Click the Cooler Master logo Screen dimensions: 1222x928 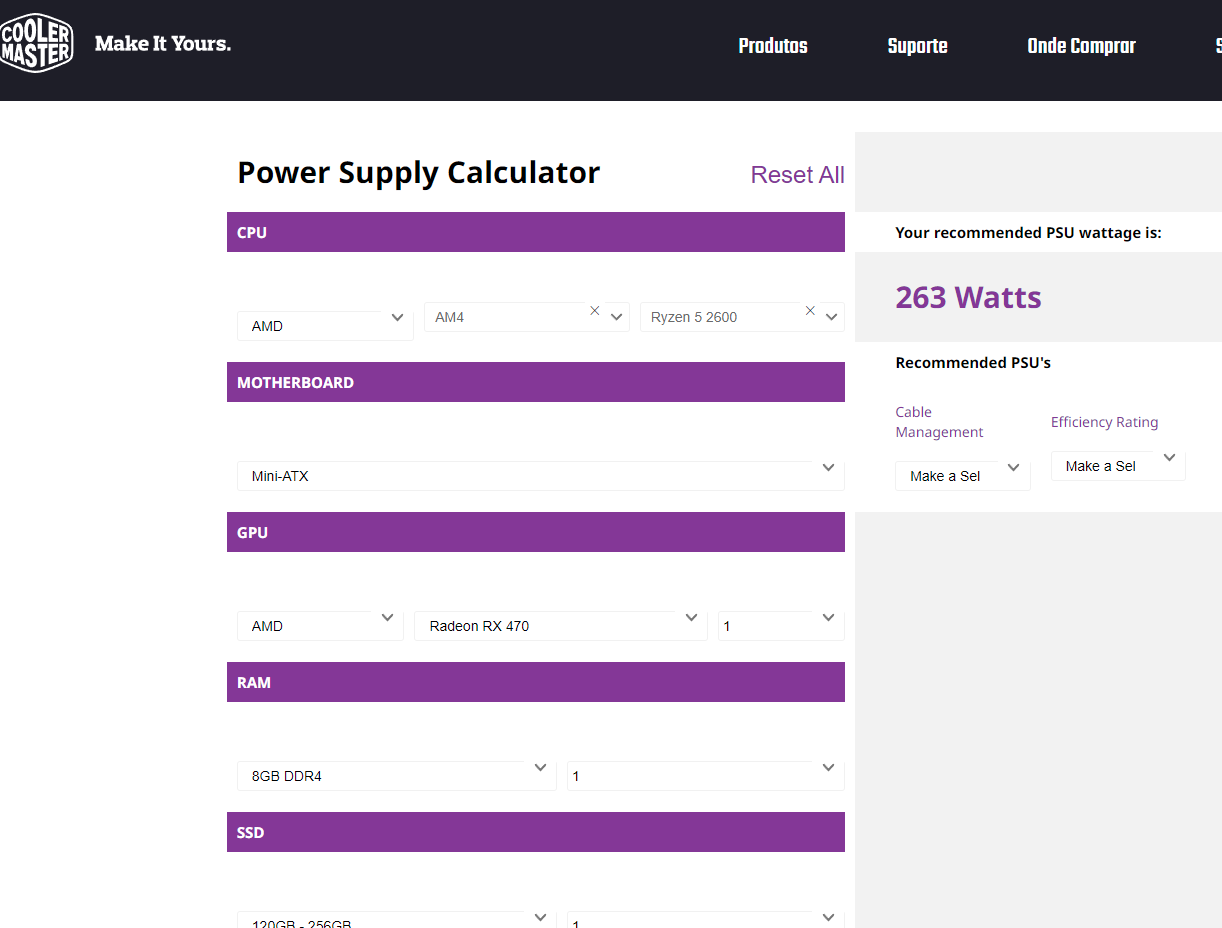[x=37, y=43]
